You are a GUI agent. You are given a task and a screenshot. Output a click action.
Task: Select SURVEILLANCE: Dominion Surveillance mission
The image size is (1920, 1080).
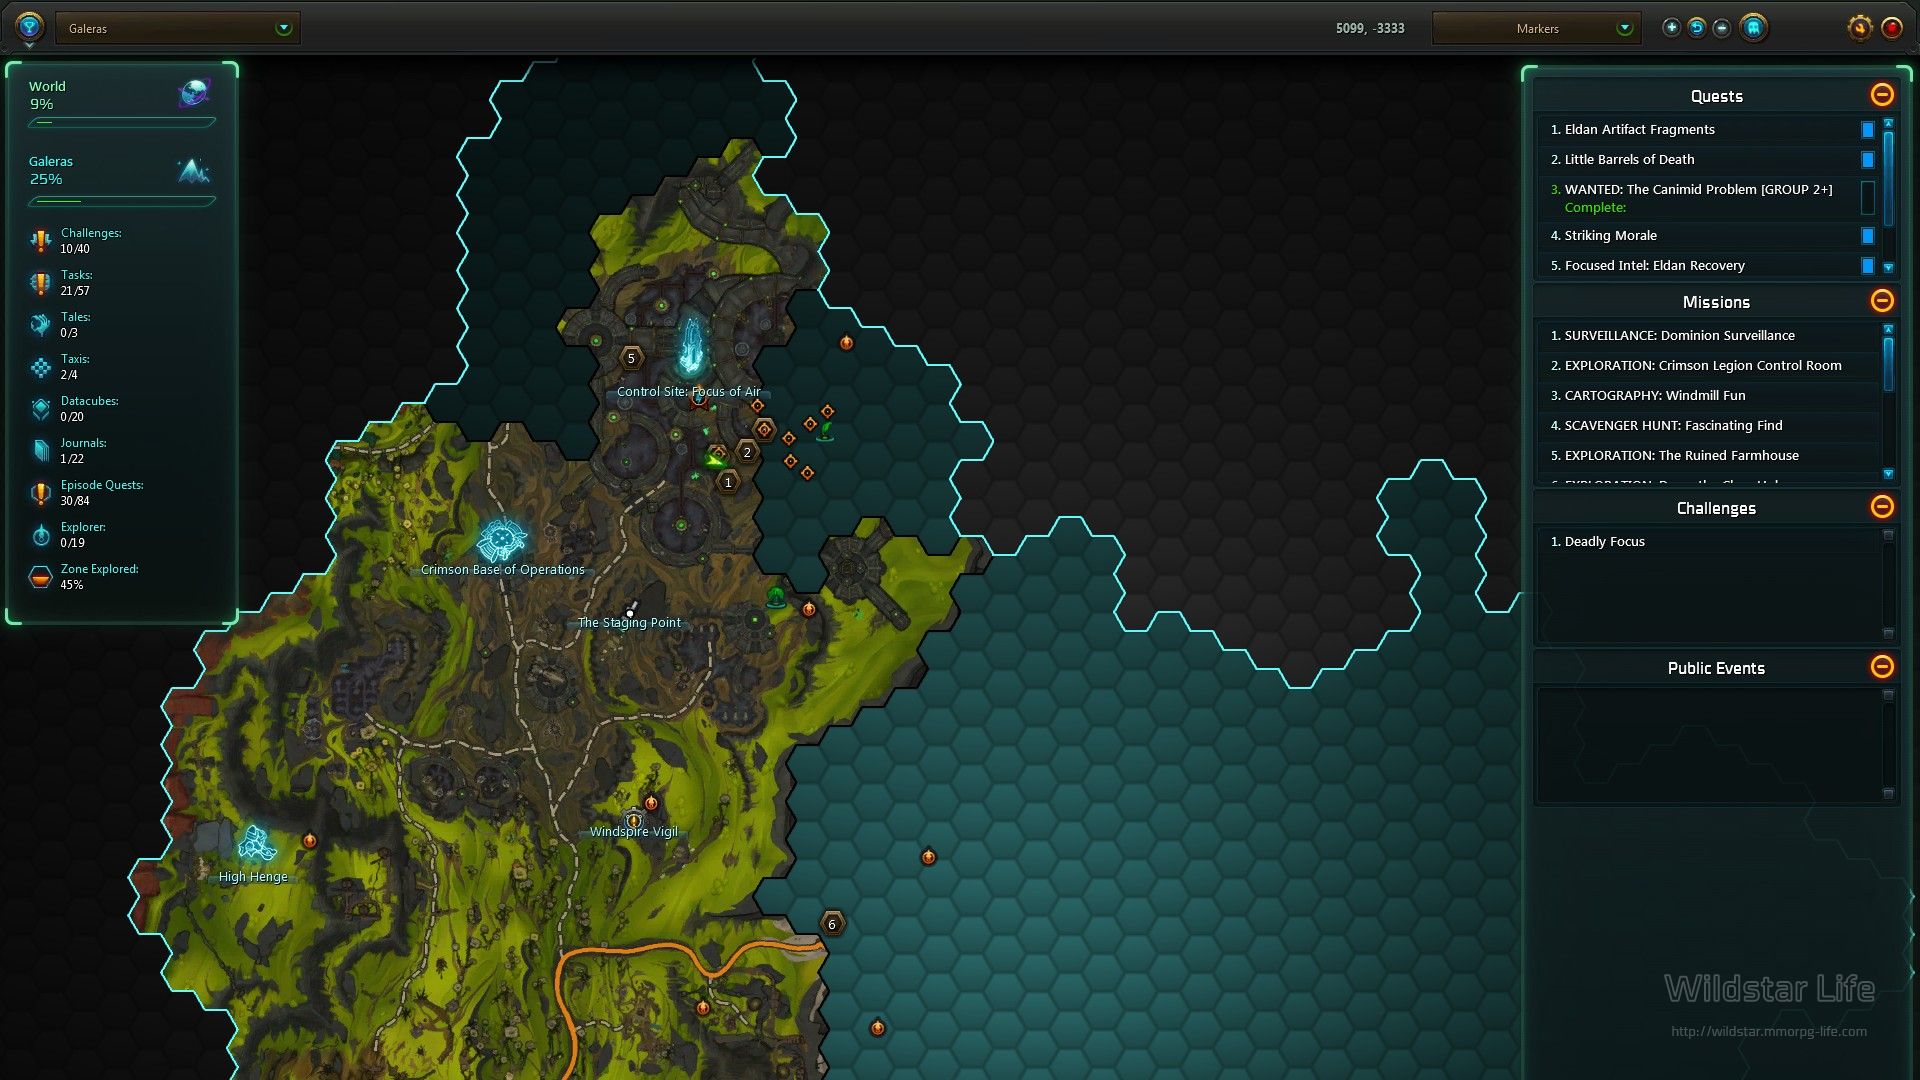tap(1707, 336)
